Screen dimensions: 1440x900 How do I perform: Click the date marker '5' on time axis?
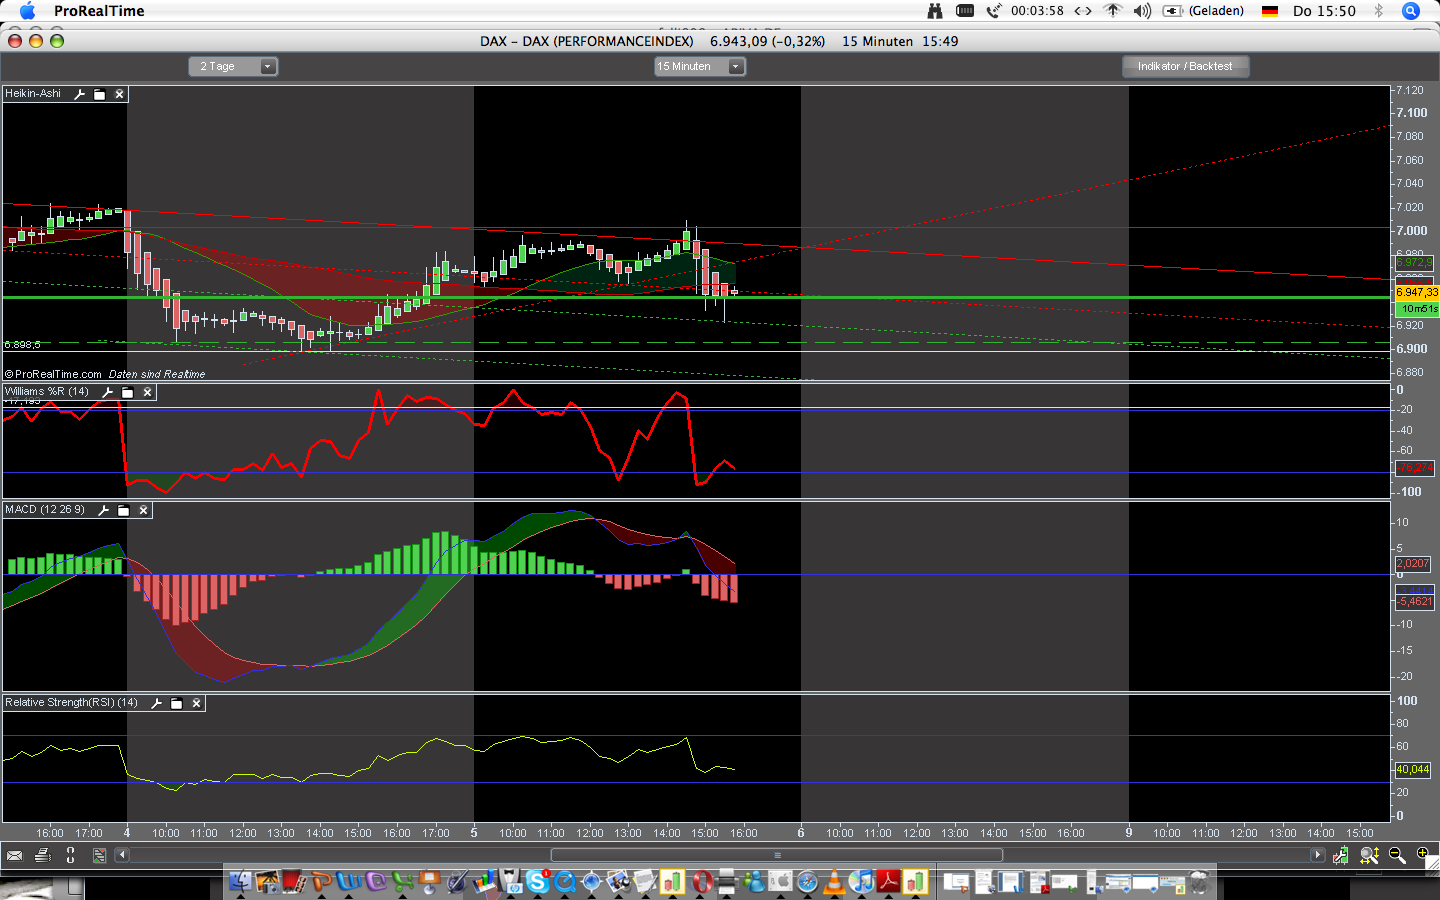474,832
